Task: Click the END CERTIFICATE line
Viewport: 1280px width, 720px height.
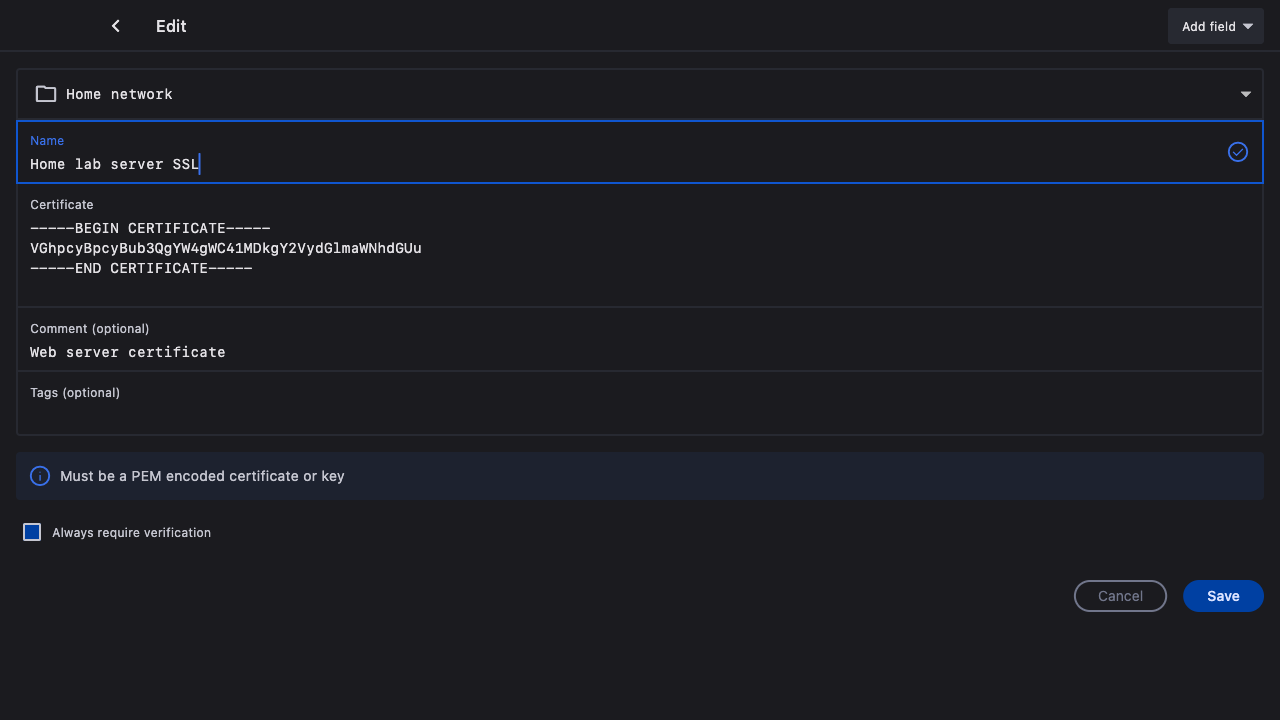Action: click(141, 268)
